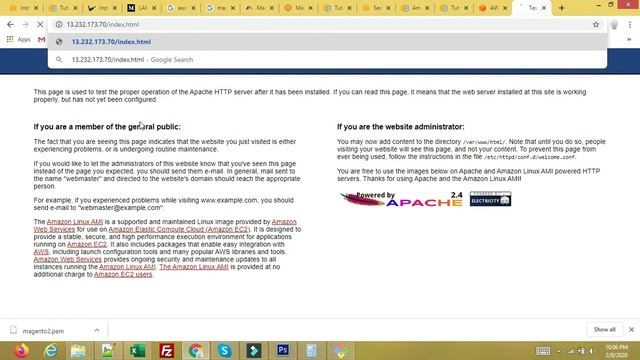Switch to the LAI tab
This screenshot has width=640, height=360.
pos(142,8)
